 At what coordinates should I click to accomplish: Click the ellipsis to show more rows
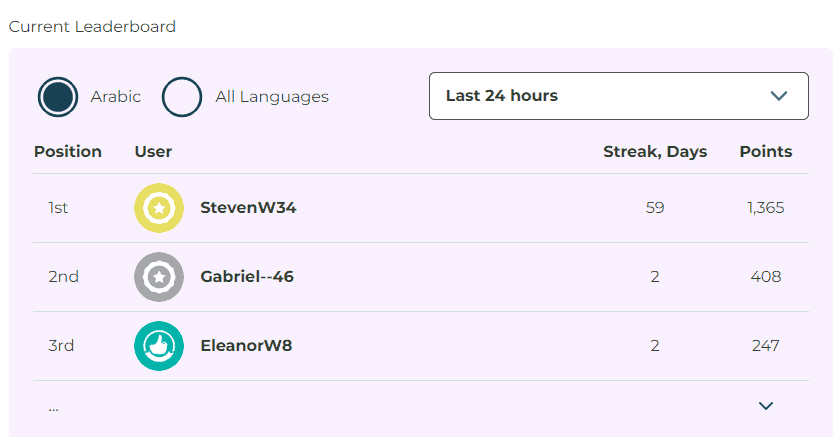54,407
